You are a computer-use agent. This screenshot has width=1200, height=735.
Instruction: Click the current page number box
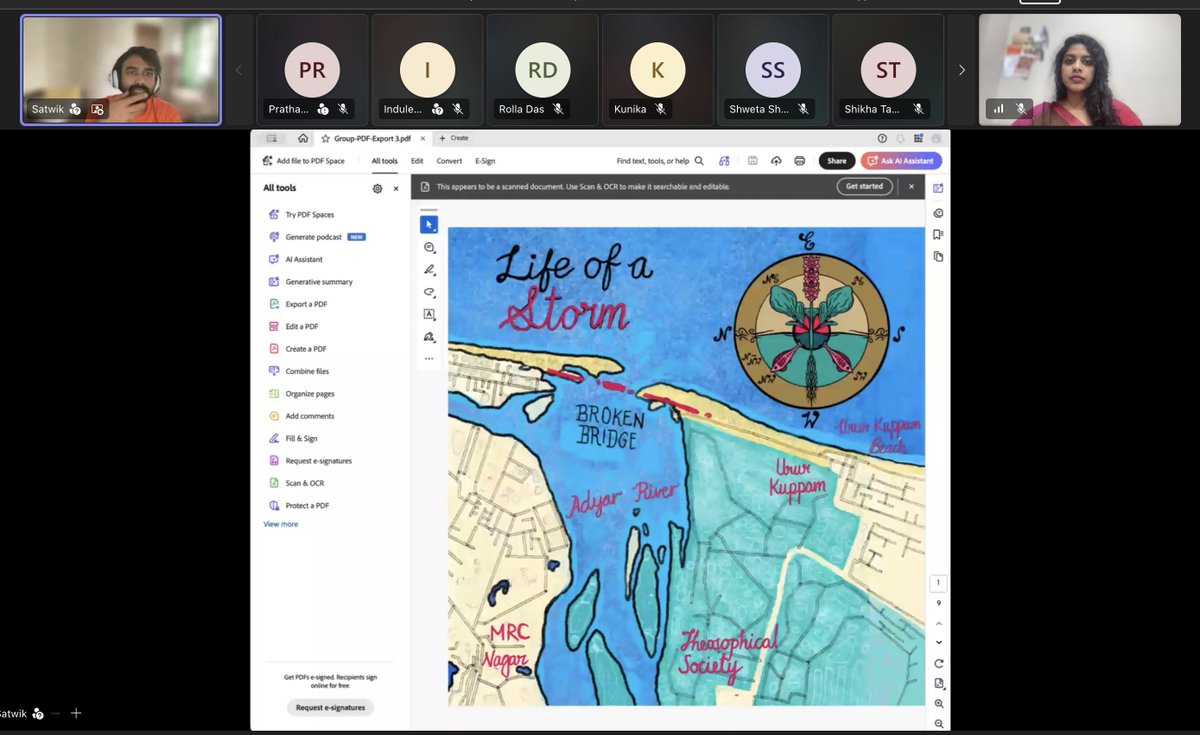pyautogui.click(x=938, y=583)
